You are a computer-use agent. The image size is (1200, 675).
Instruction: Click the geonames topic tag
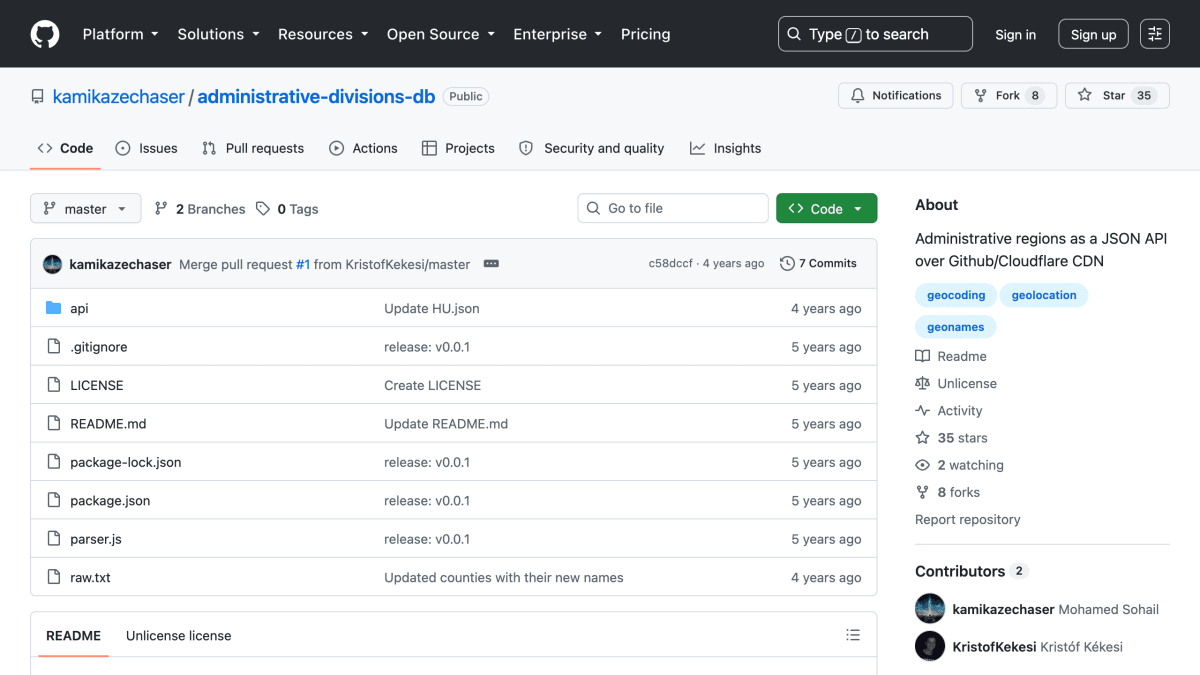tap(955, 327)
